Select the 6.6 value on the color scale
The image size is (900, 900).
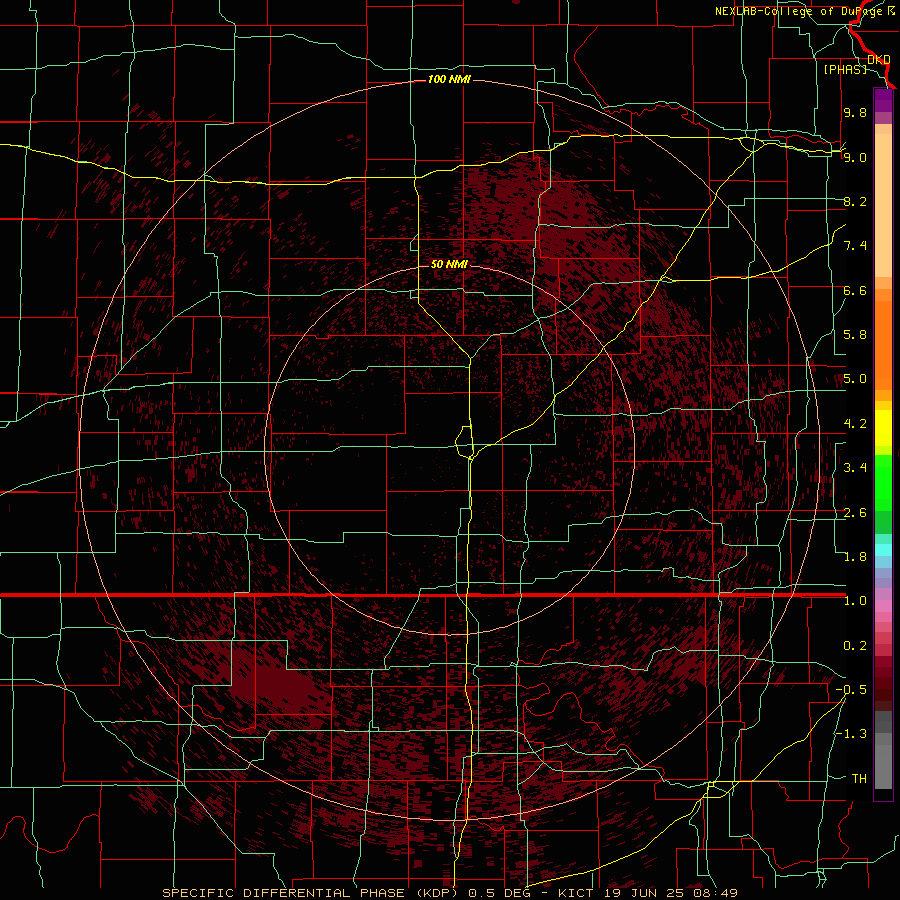(855, 290)
